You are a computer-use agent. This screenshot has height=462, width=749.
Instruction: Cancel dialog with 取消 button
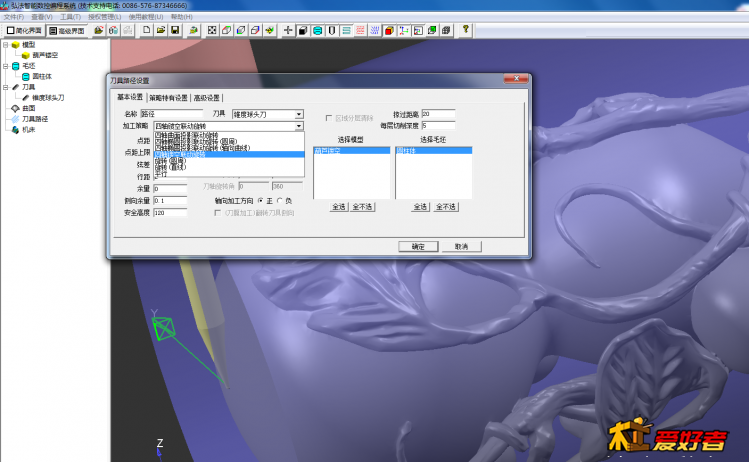click(x=461, y=247)
